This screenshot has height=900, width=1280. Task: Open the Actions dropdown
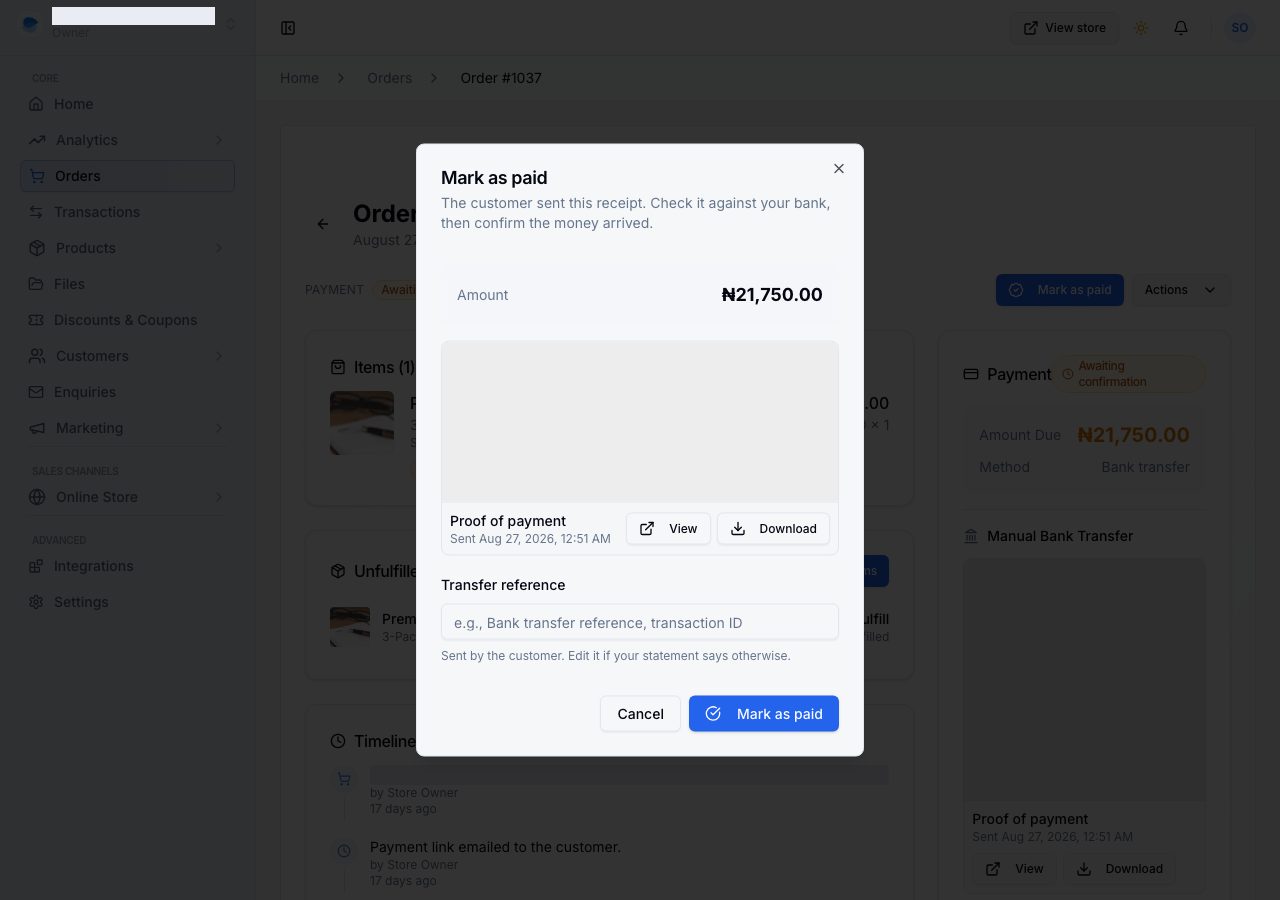click(1181, 290)
